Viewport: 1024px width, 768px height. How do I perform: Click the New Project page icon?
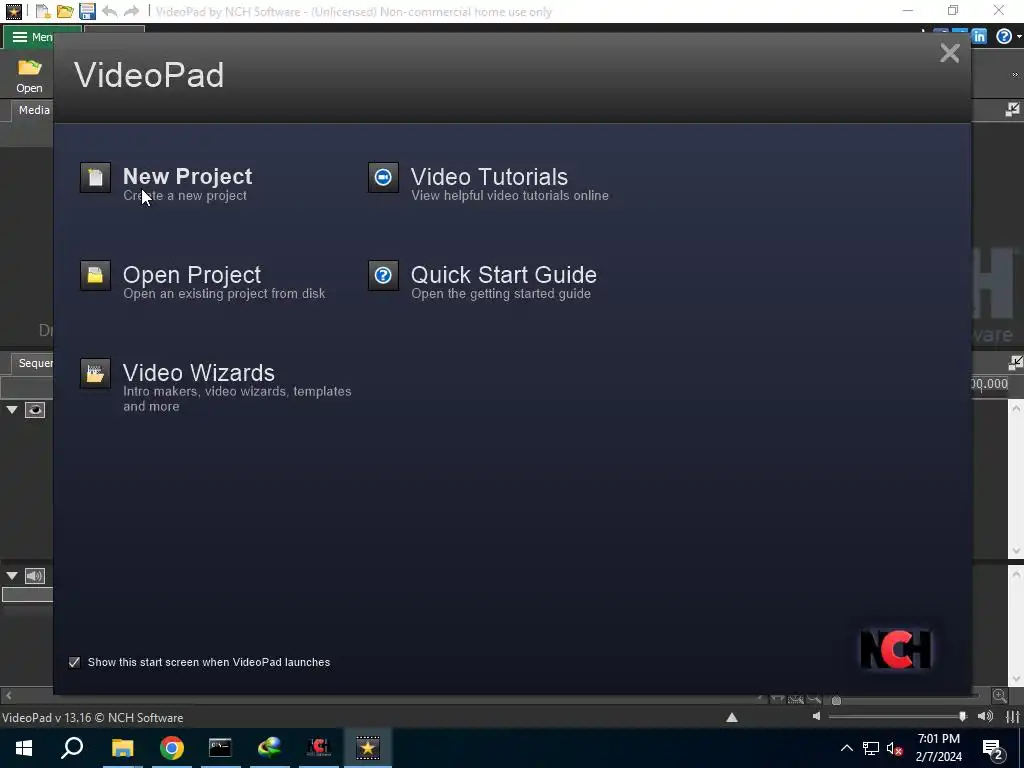pos(95,178)
